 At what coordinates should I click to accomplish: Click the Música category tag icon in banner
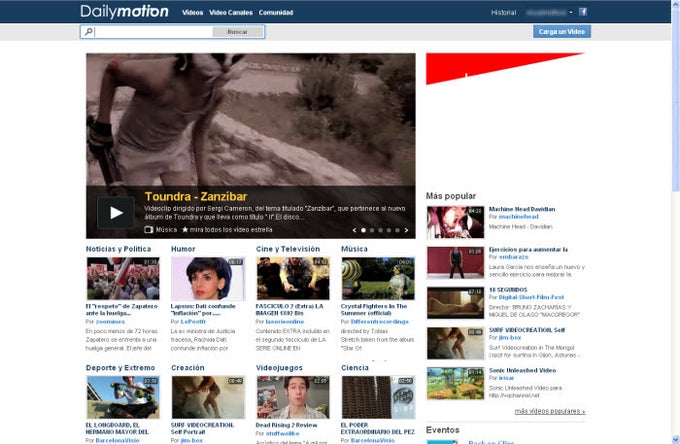(148, 229)
